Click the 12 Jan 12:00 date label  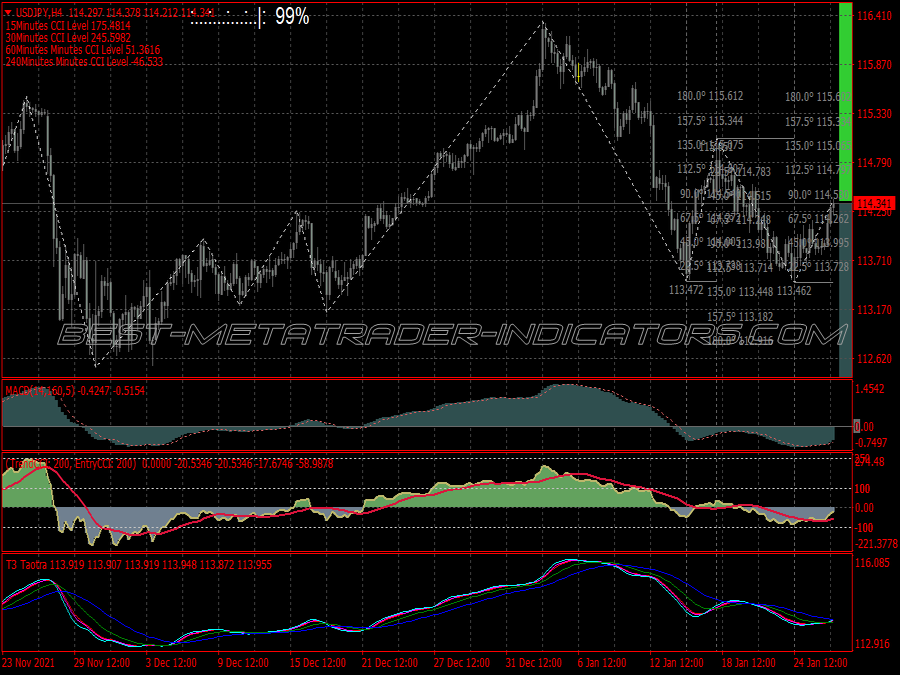[x=677, y=662]
